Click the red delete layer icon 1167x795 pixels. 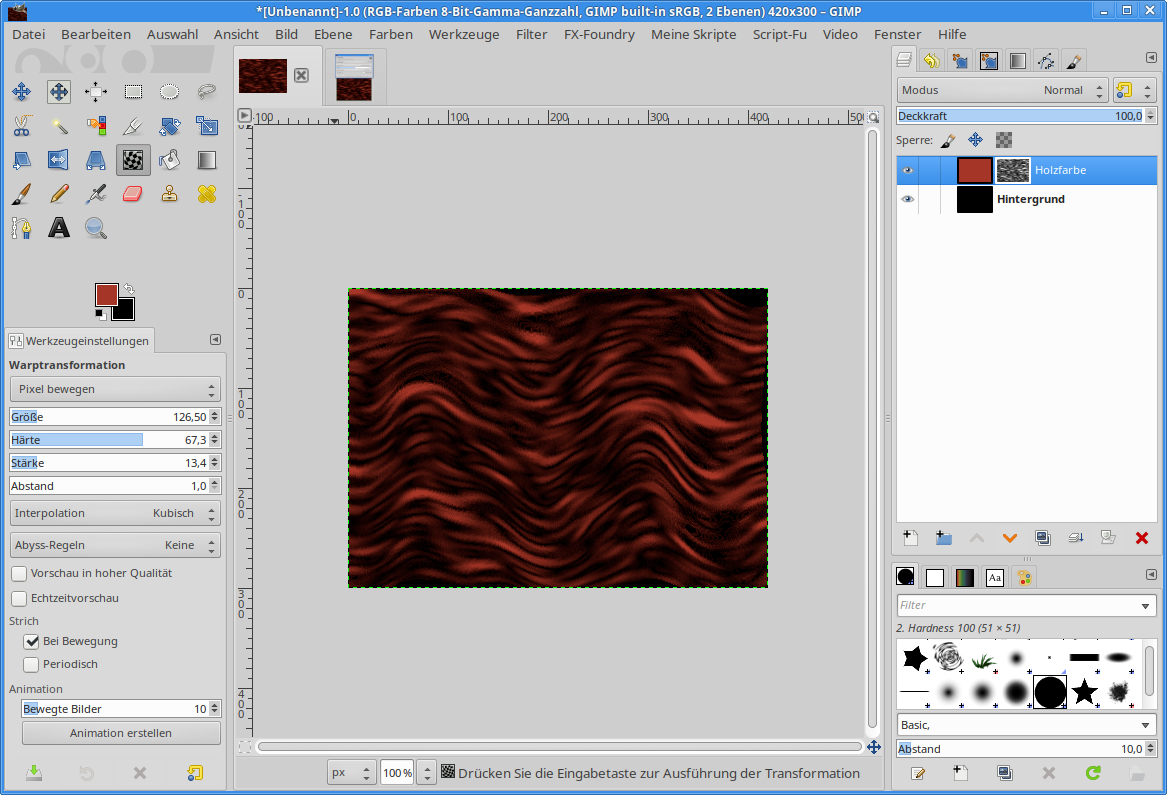click(x=1141, y=538)
